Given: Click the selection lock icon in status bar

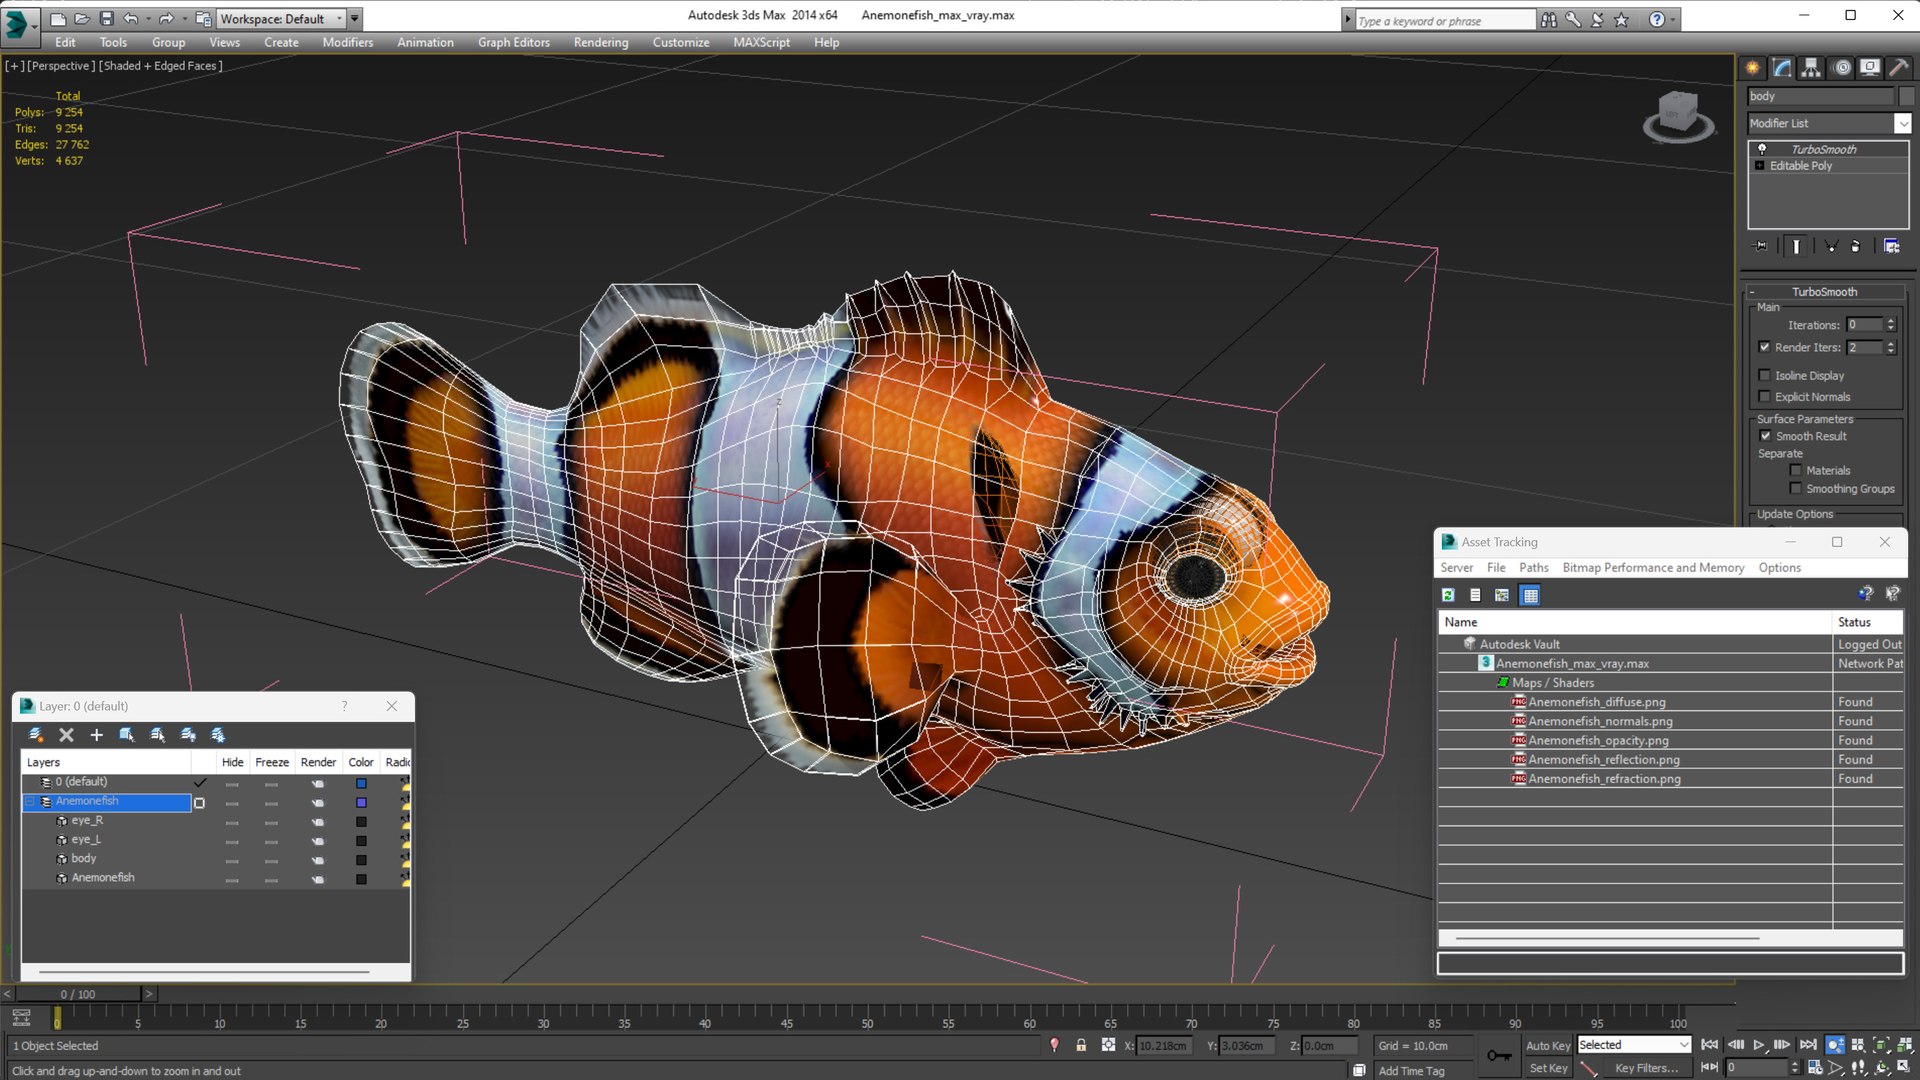Looking at the screenshot, I should point(1081,1045).
